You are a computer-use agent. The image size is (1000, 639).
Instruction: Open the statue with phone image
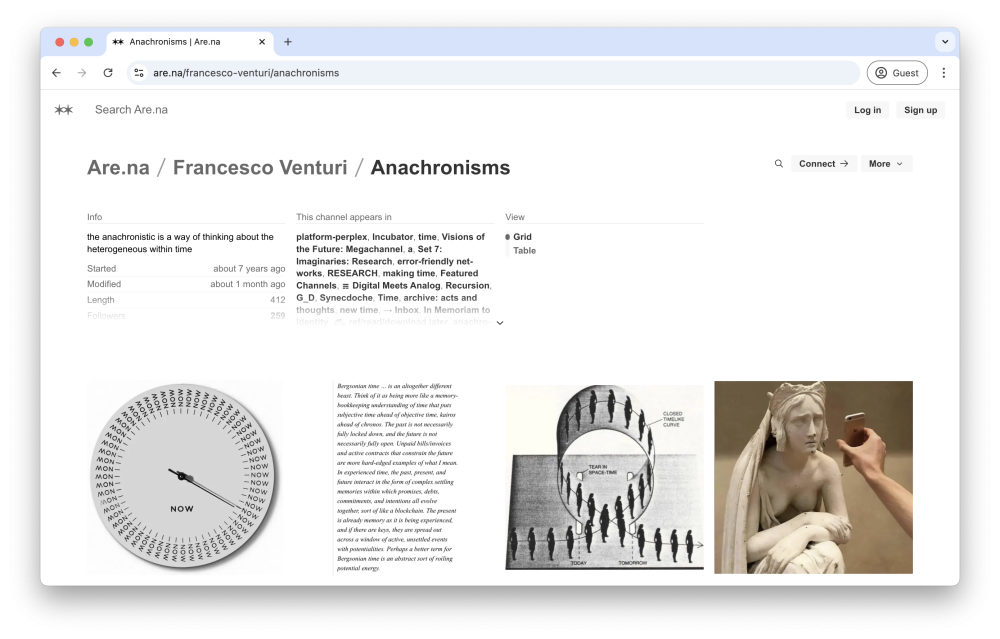pyautogui.click(x=813, y=478)
